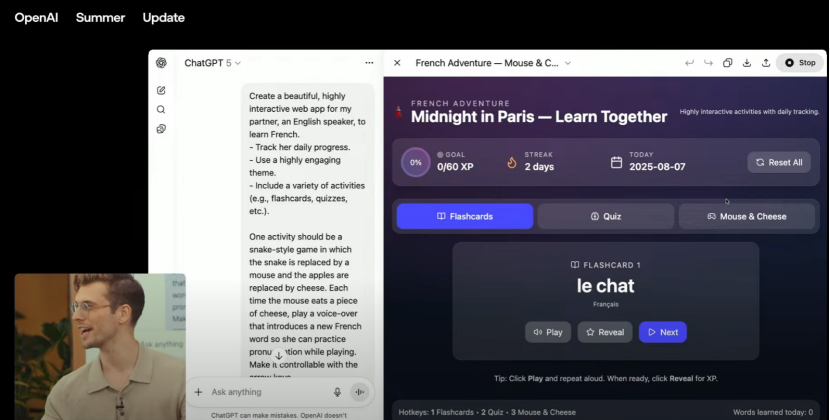This screenshot has height=420, width=830.
Task: Share the canvas using the share icon
Action: pos(765,62)
